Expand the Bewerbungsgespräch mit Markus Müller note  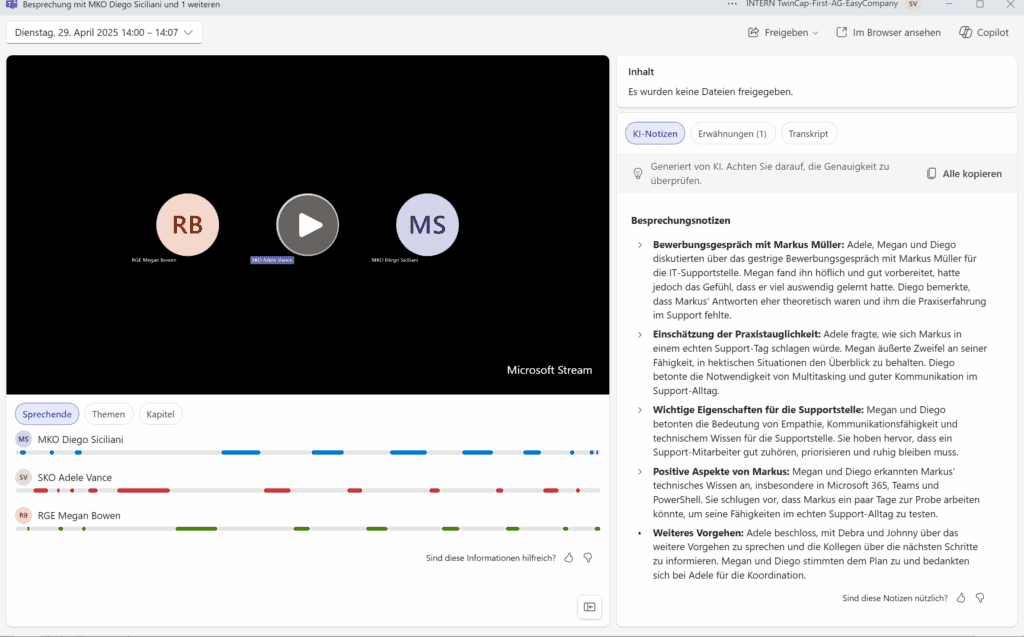coord(639,245)
